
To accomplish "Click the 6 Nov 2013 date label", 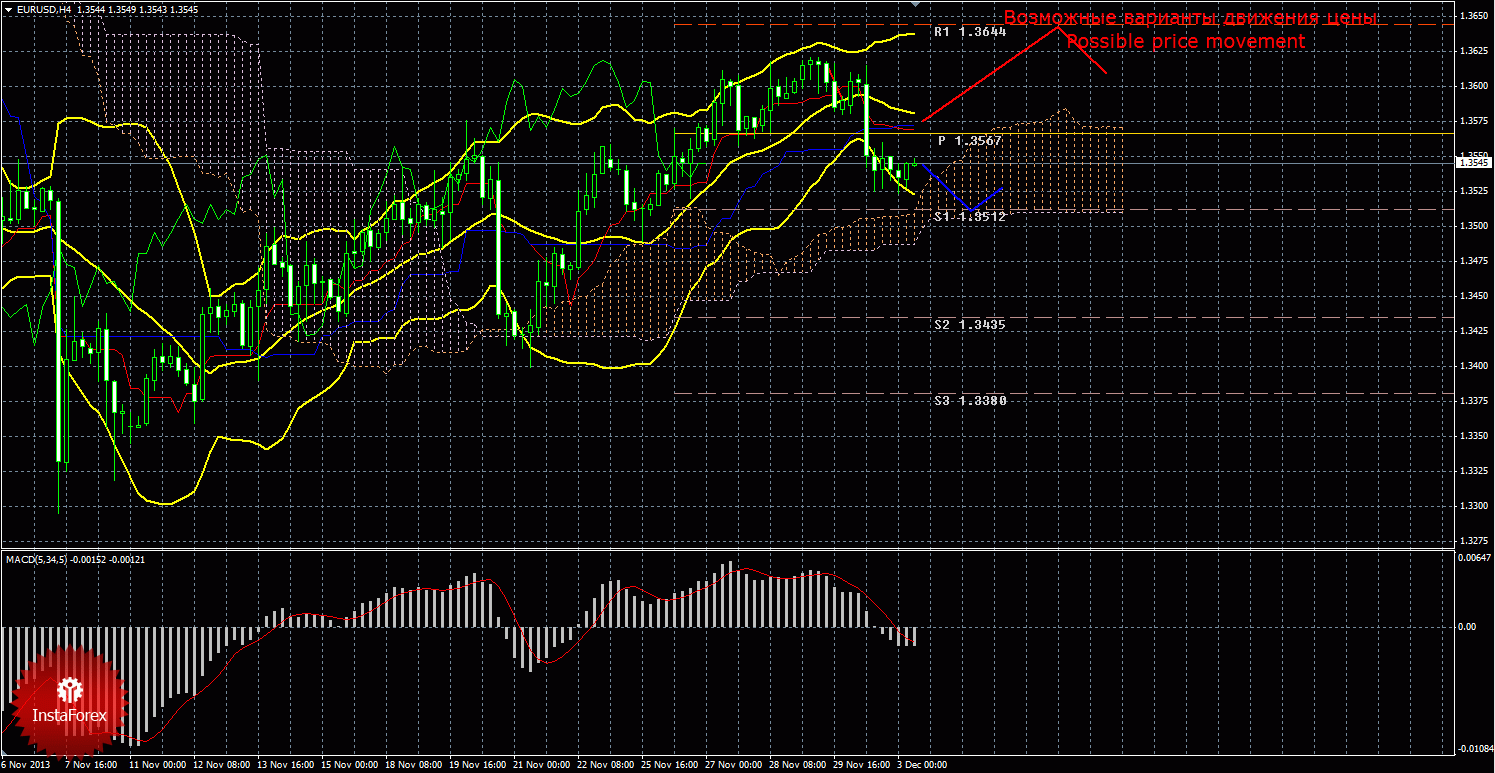I will 25,764.
